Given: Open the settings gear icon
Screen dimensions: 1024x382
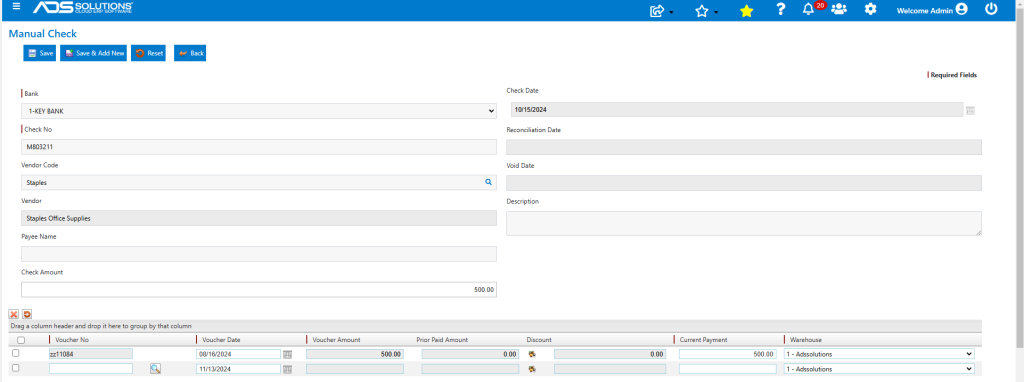Looking at the screenshot, I should tap(871, 9).
